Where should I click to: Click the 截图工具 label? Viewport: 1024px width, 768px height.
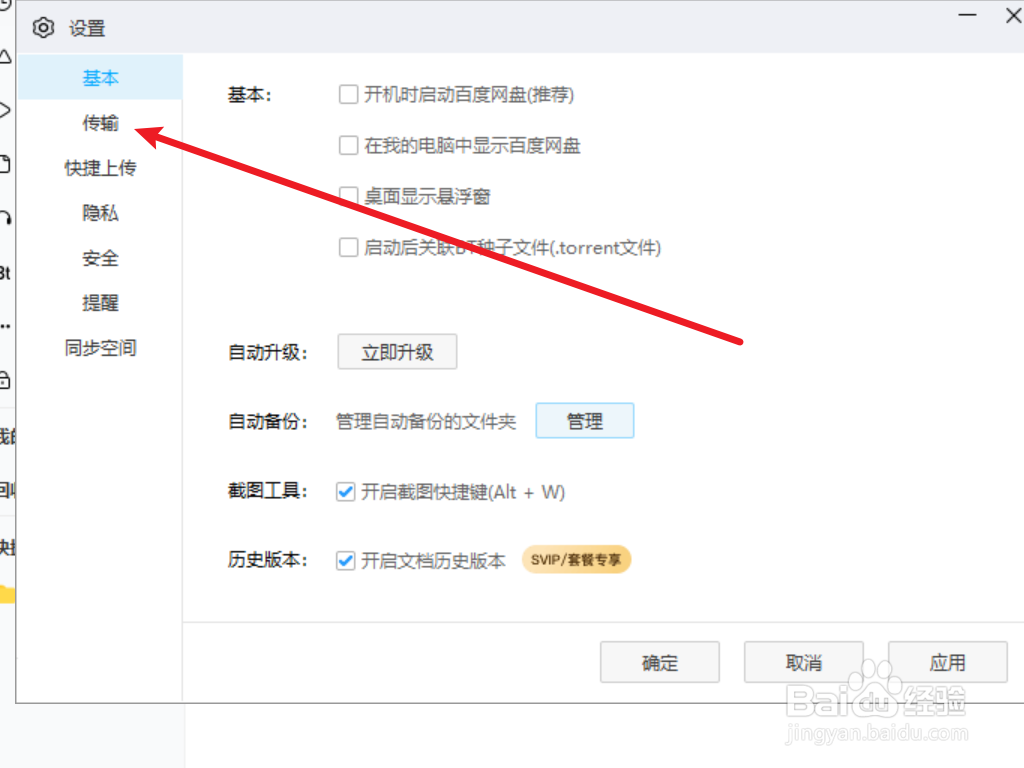pyautogui.click(x=268, y=491)
